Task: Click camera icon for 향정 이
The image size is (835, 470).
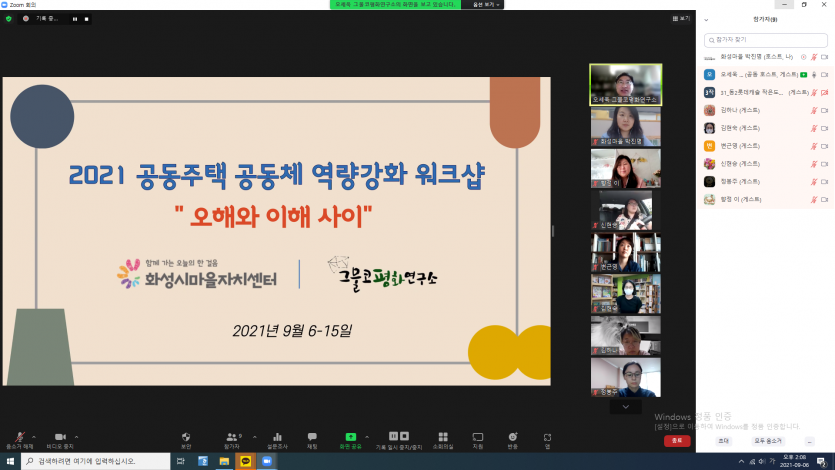Action: (824, 200)
